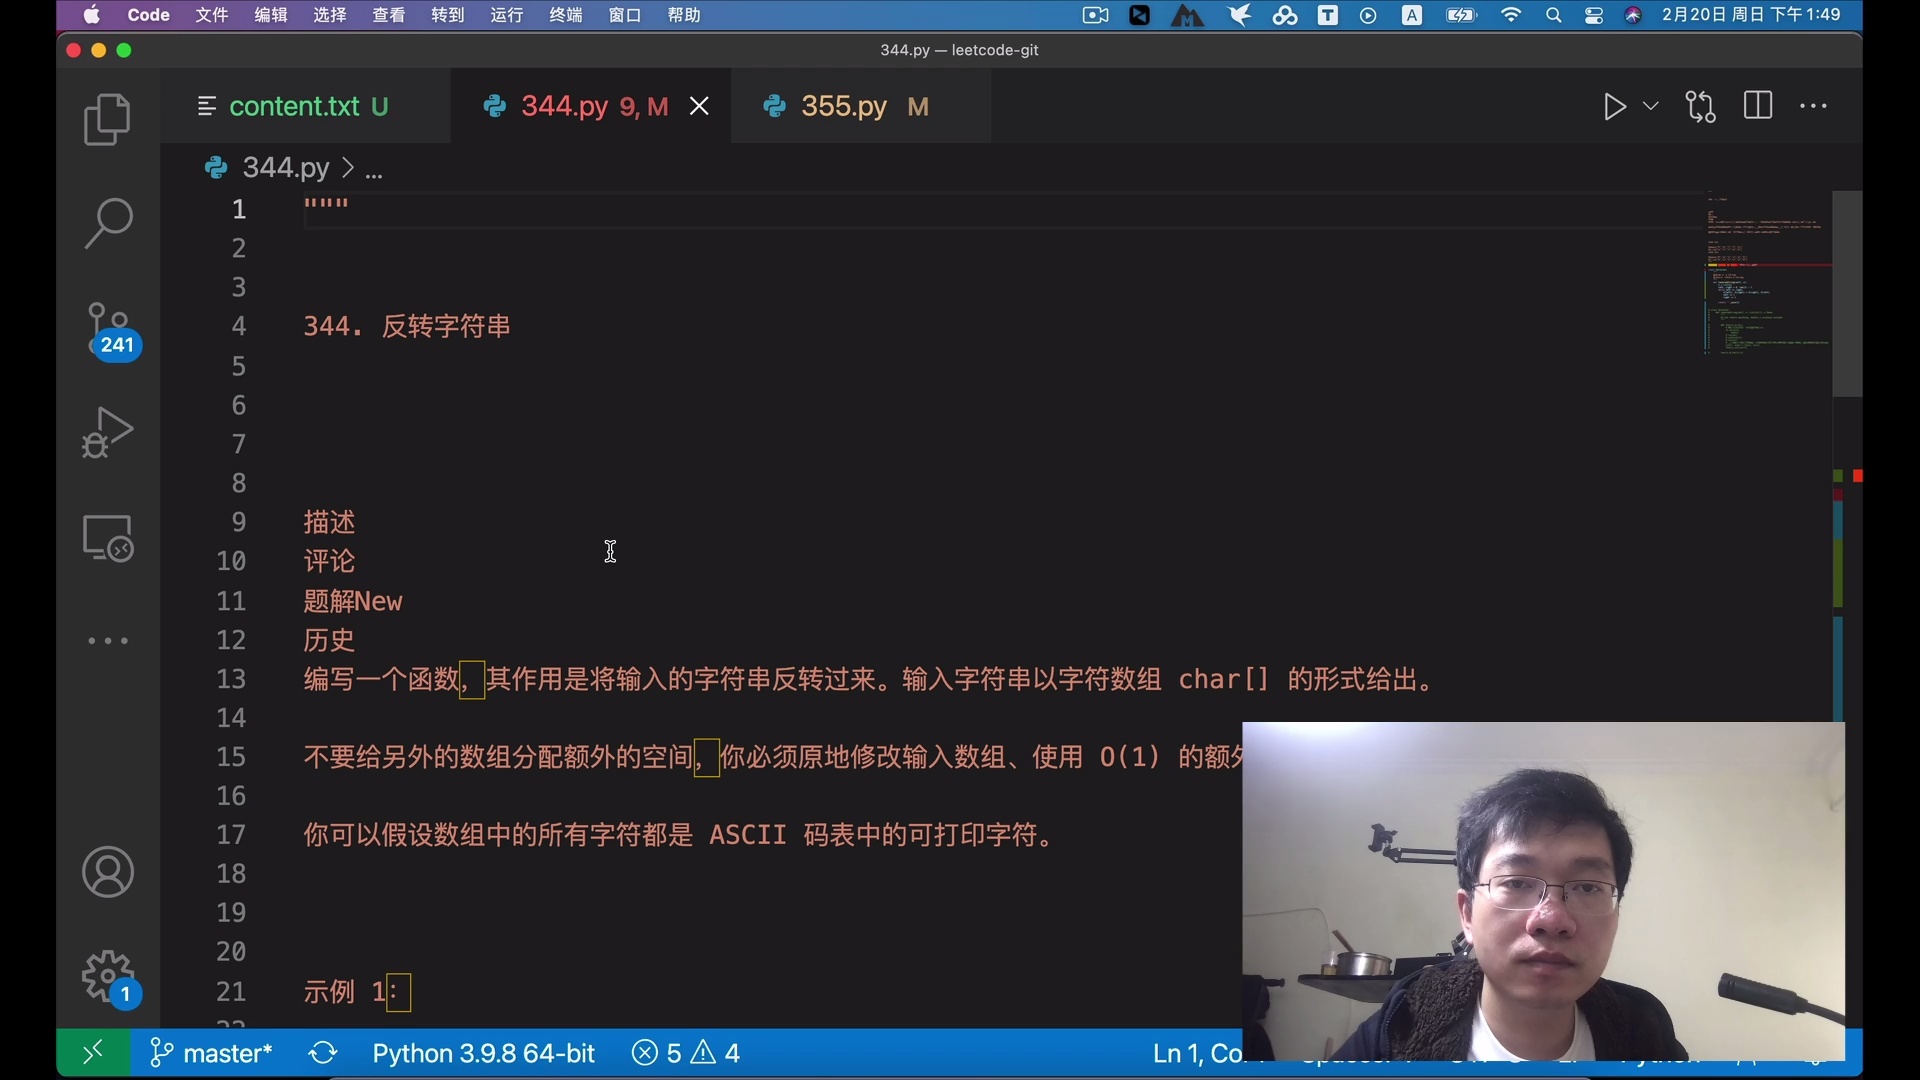Switch to the 355.py tab
The width and height of the screenshot is (1920, 1080).
(x=845, y=105)
